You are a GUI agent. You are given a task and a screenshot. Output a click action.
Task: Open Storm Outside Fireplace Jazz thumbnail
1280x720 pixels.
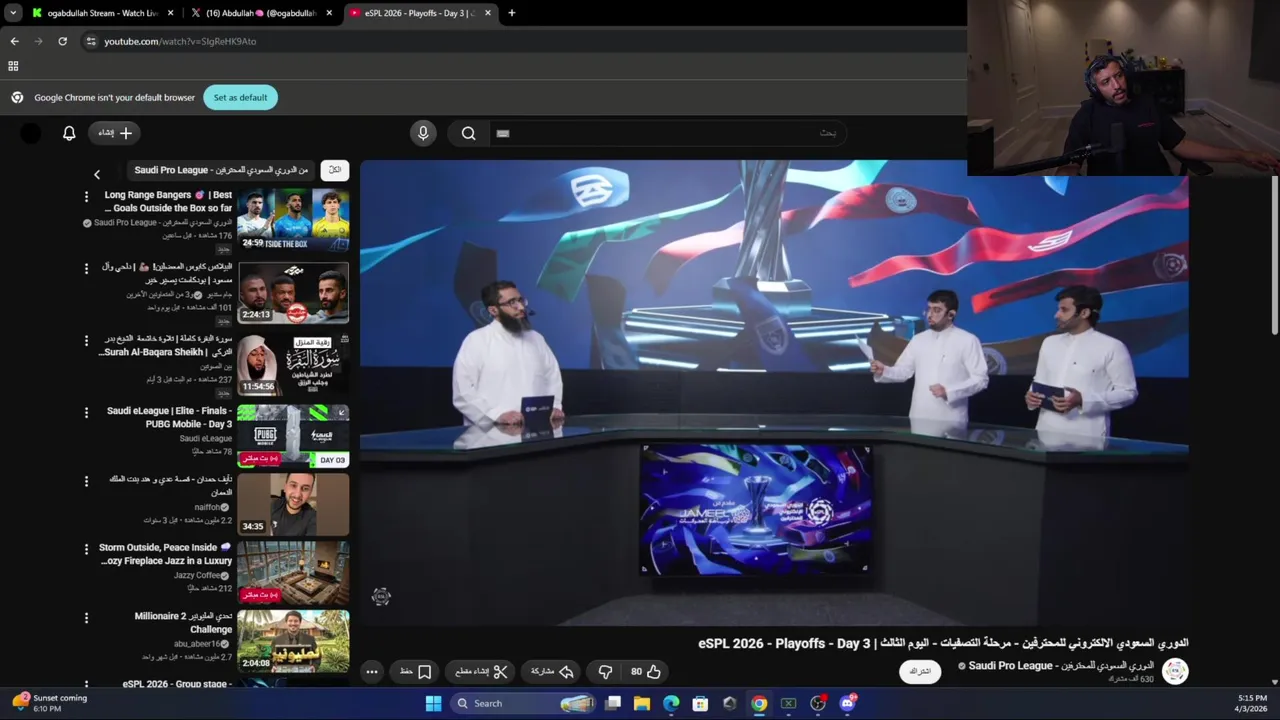(293, 573)
